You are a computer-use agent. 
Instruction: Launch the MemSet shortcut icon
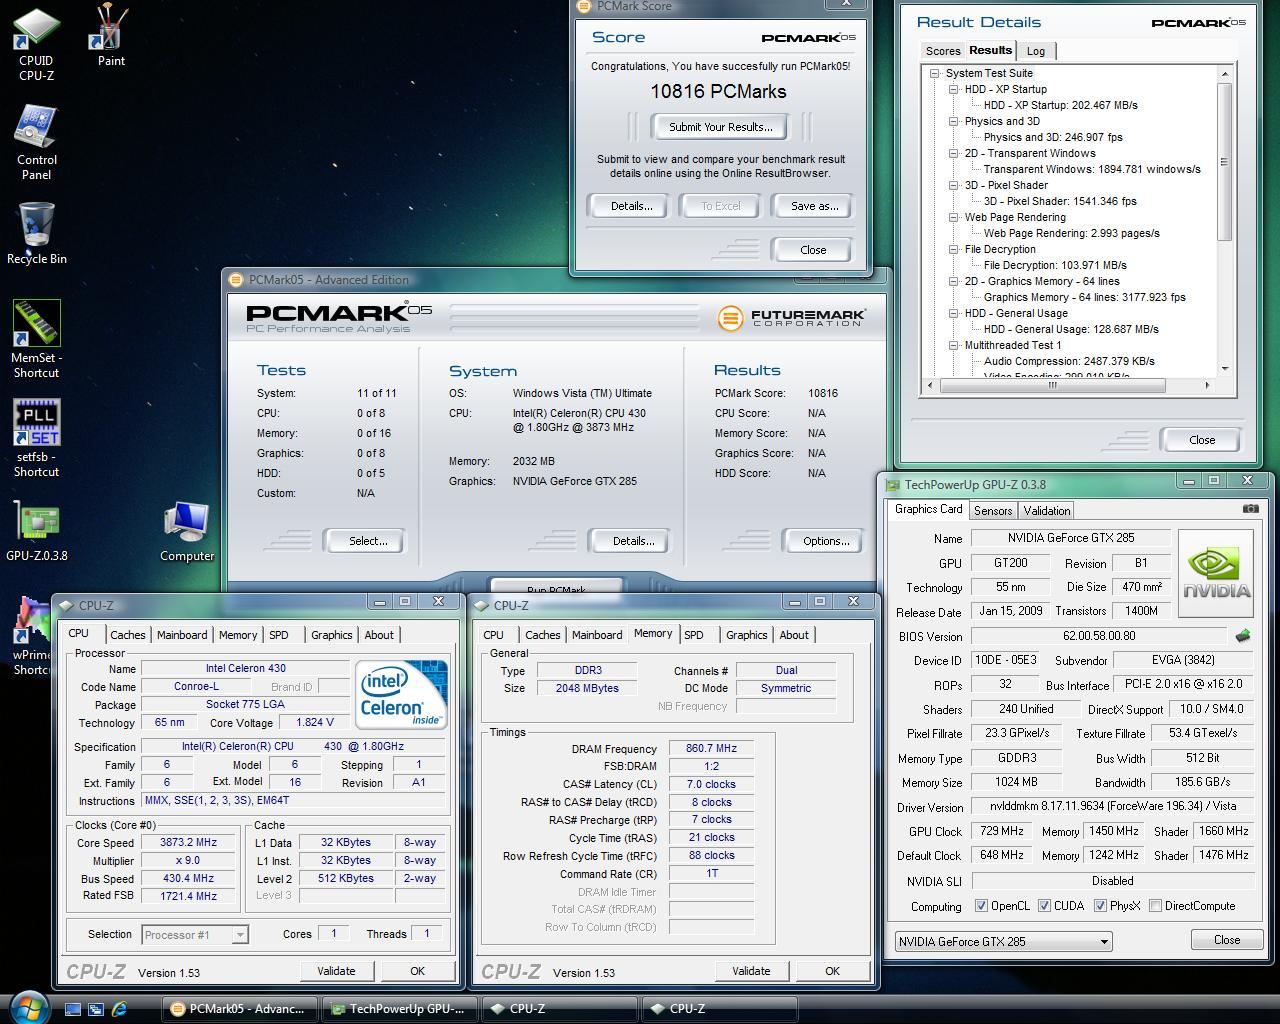[36, 339]
